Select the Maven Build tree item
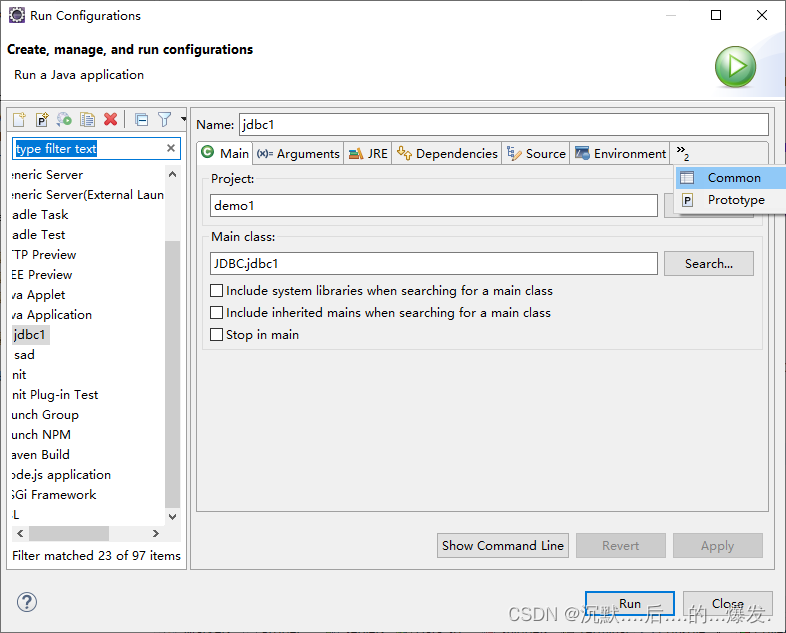Image resolution: width=786 pixels, height=633 pixels. click(41, 455)
